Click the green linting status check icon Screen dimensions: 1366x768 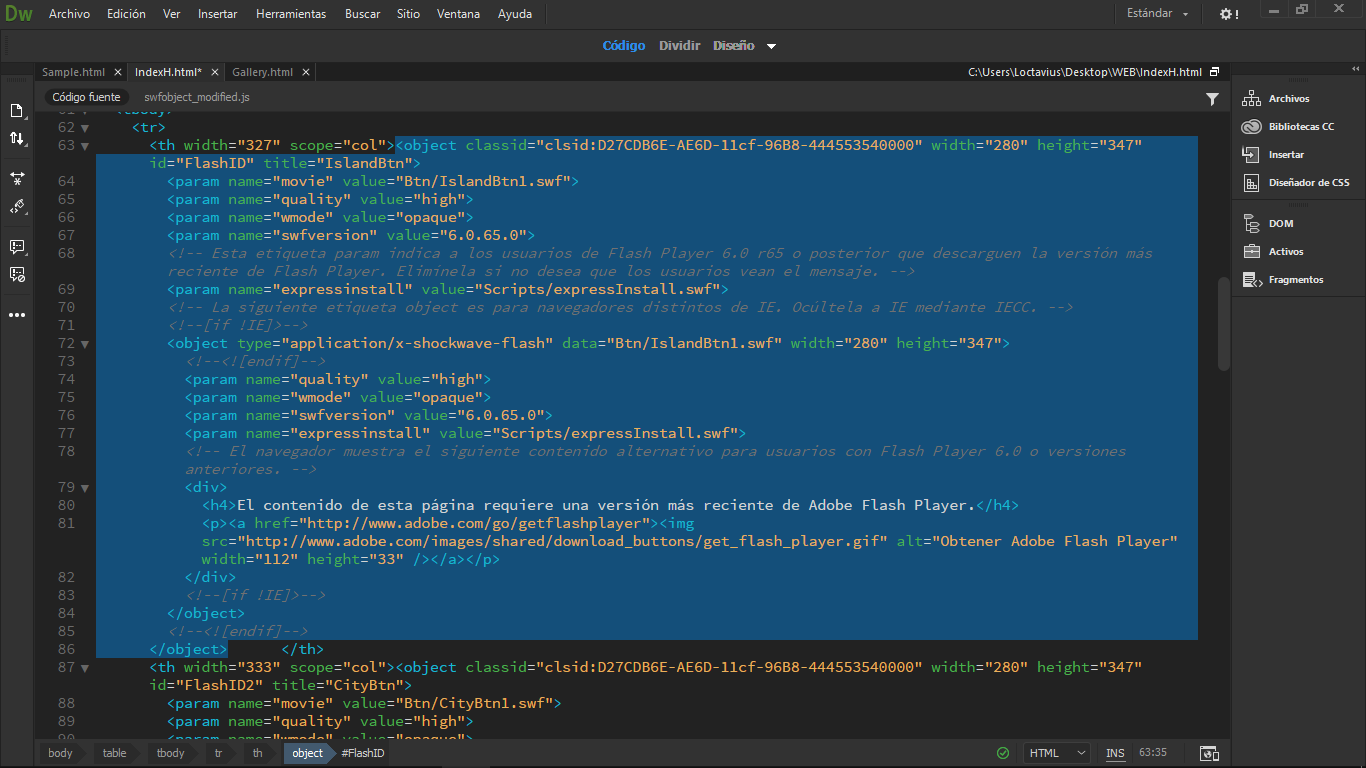(x=1003, y=753)
